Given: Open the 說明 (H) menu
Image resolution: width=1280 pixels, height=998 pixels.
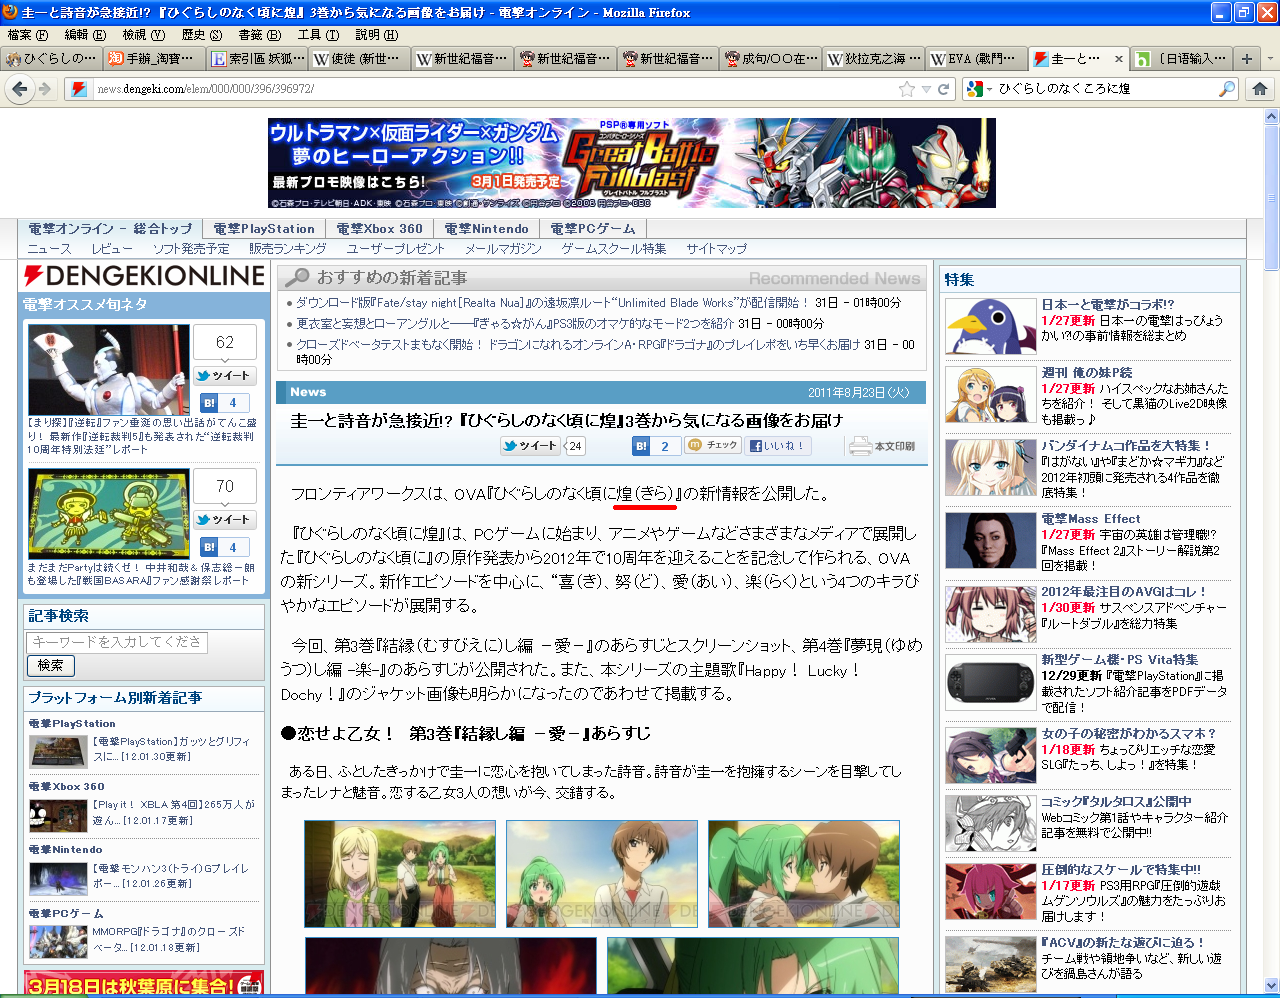Looking at the screenshot, I should click(x=377, y=35).
